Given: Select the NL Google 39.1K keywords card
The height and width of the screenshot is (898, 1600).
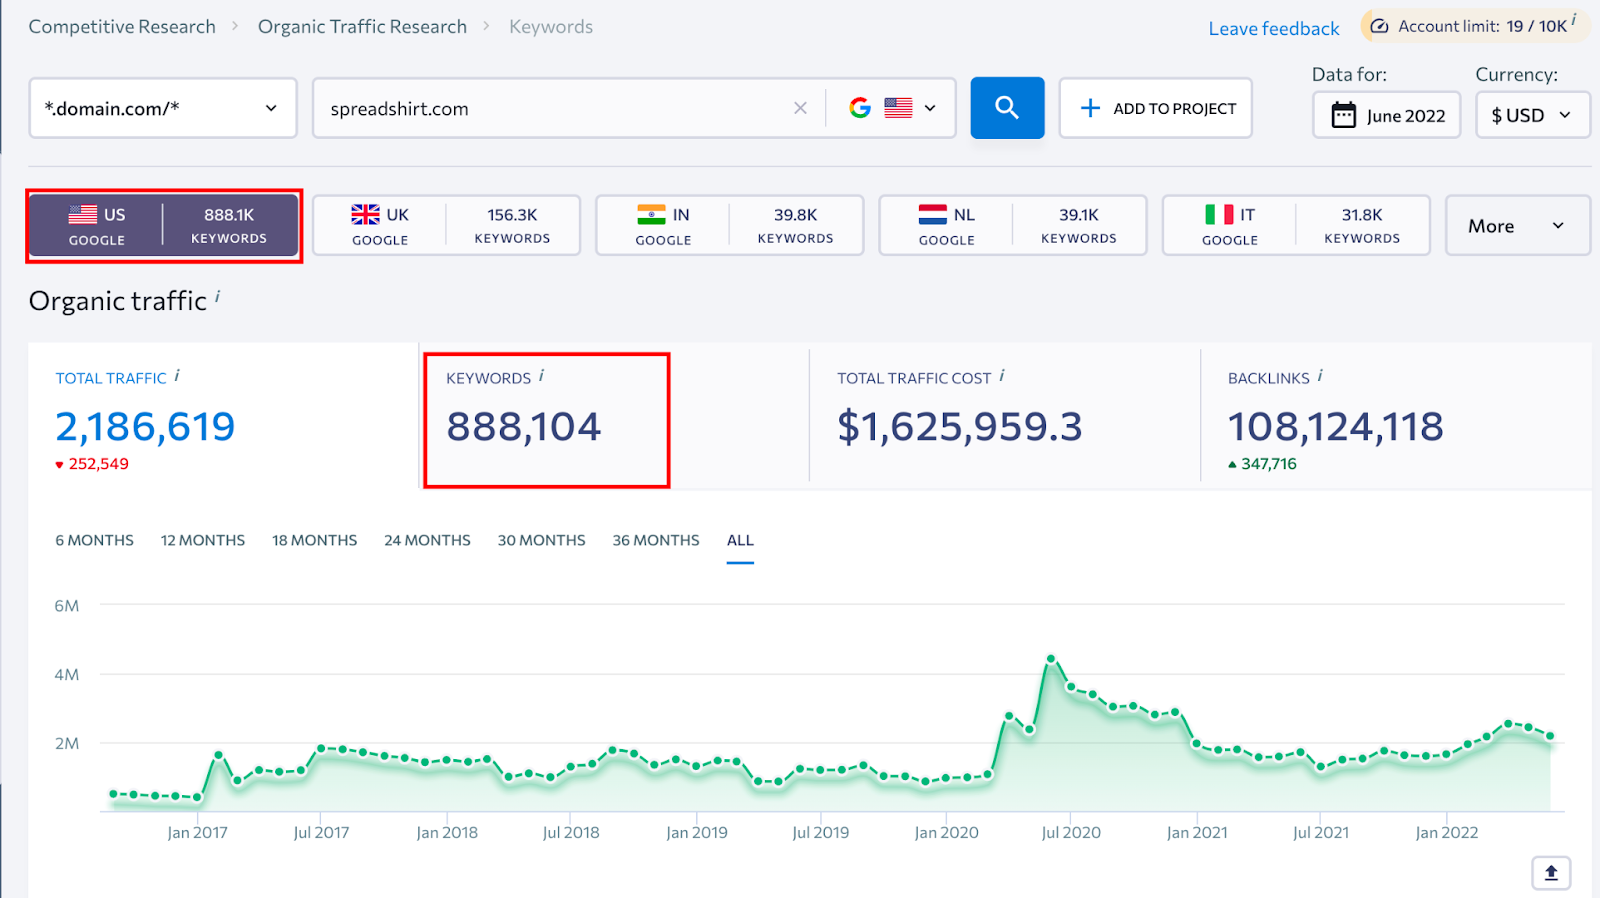Looking at the screenshot, I should click(1013, 225).
